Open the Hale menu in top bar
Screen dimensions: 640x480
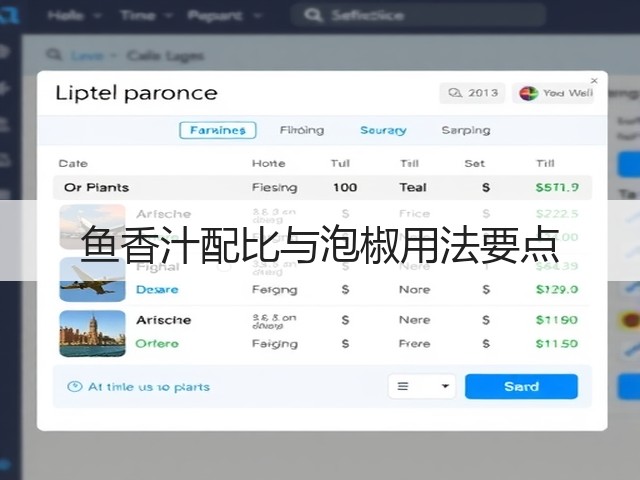[74, 16]
